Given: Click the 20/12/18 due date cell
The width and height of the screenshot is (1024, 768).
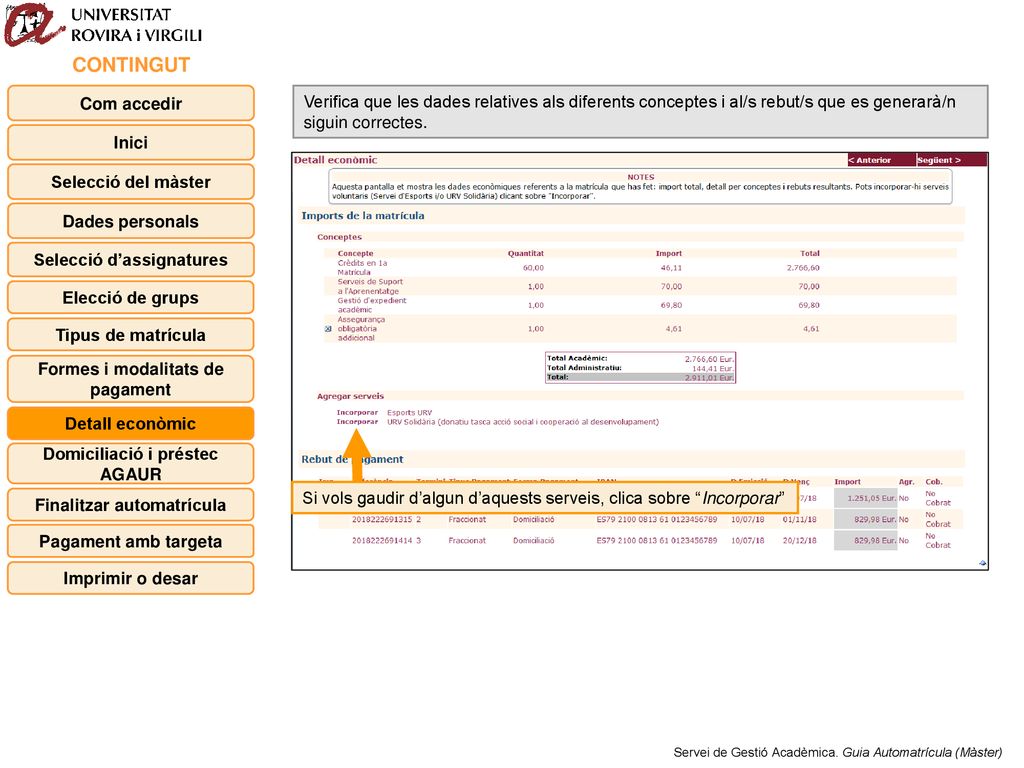Looking at the screenshot, I should pos(799,541).
